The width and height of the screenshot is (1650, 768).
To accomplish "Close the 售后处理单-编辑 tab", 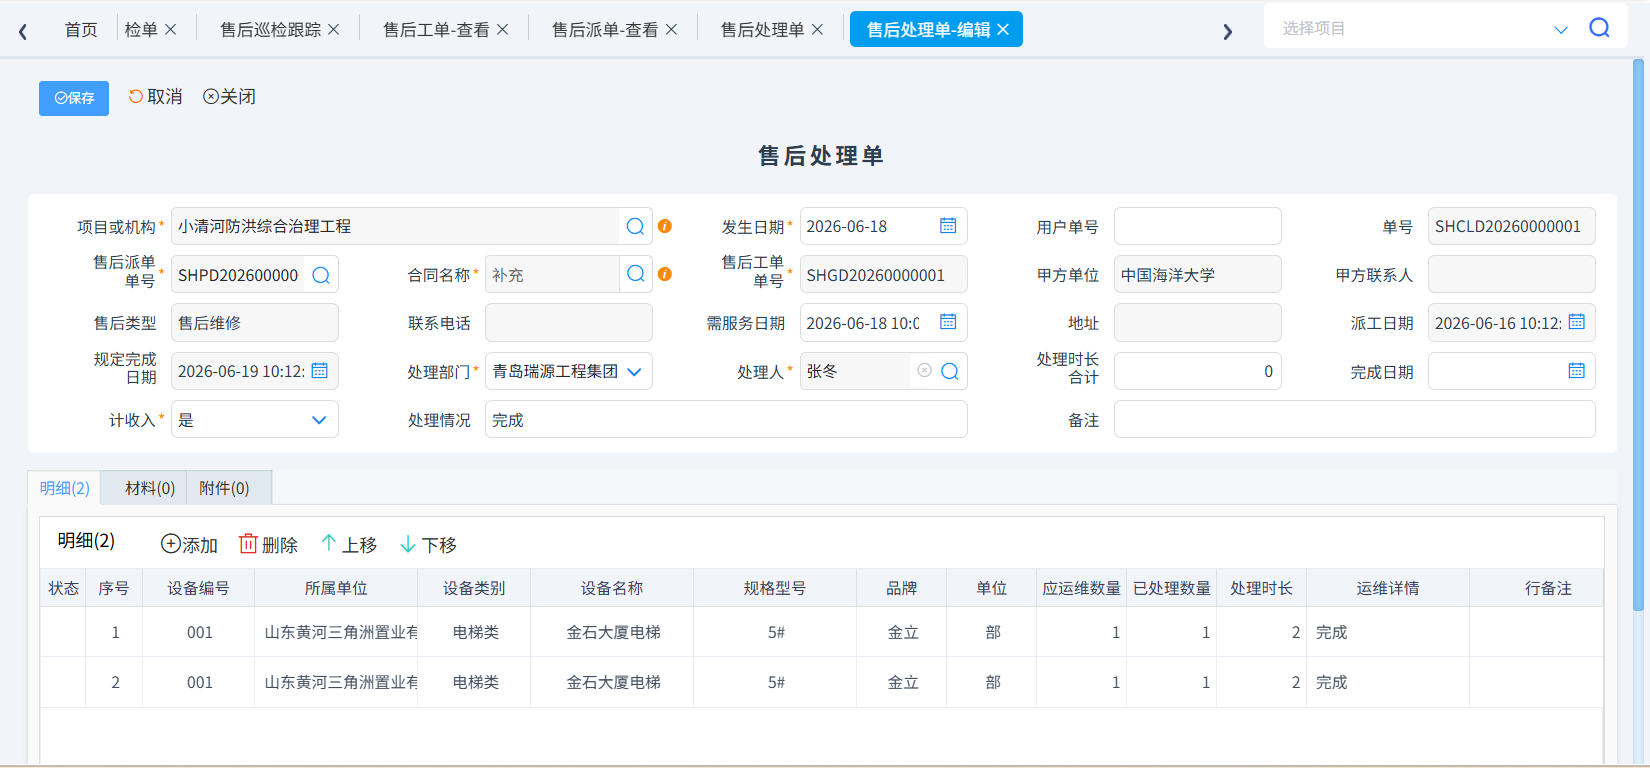I will pos(1003,30).
